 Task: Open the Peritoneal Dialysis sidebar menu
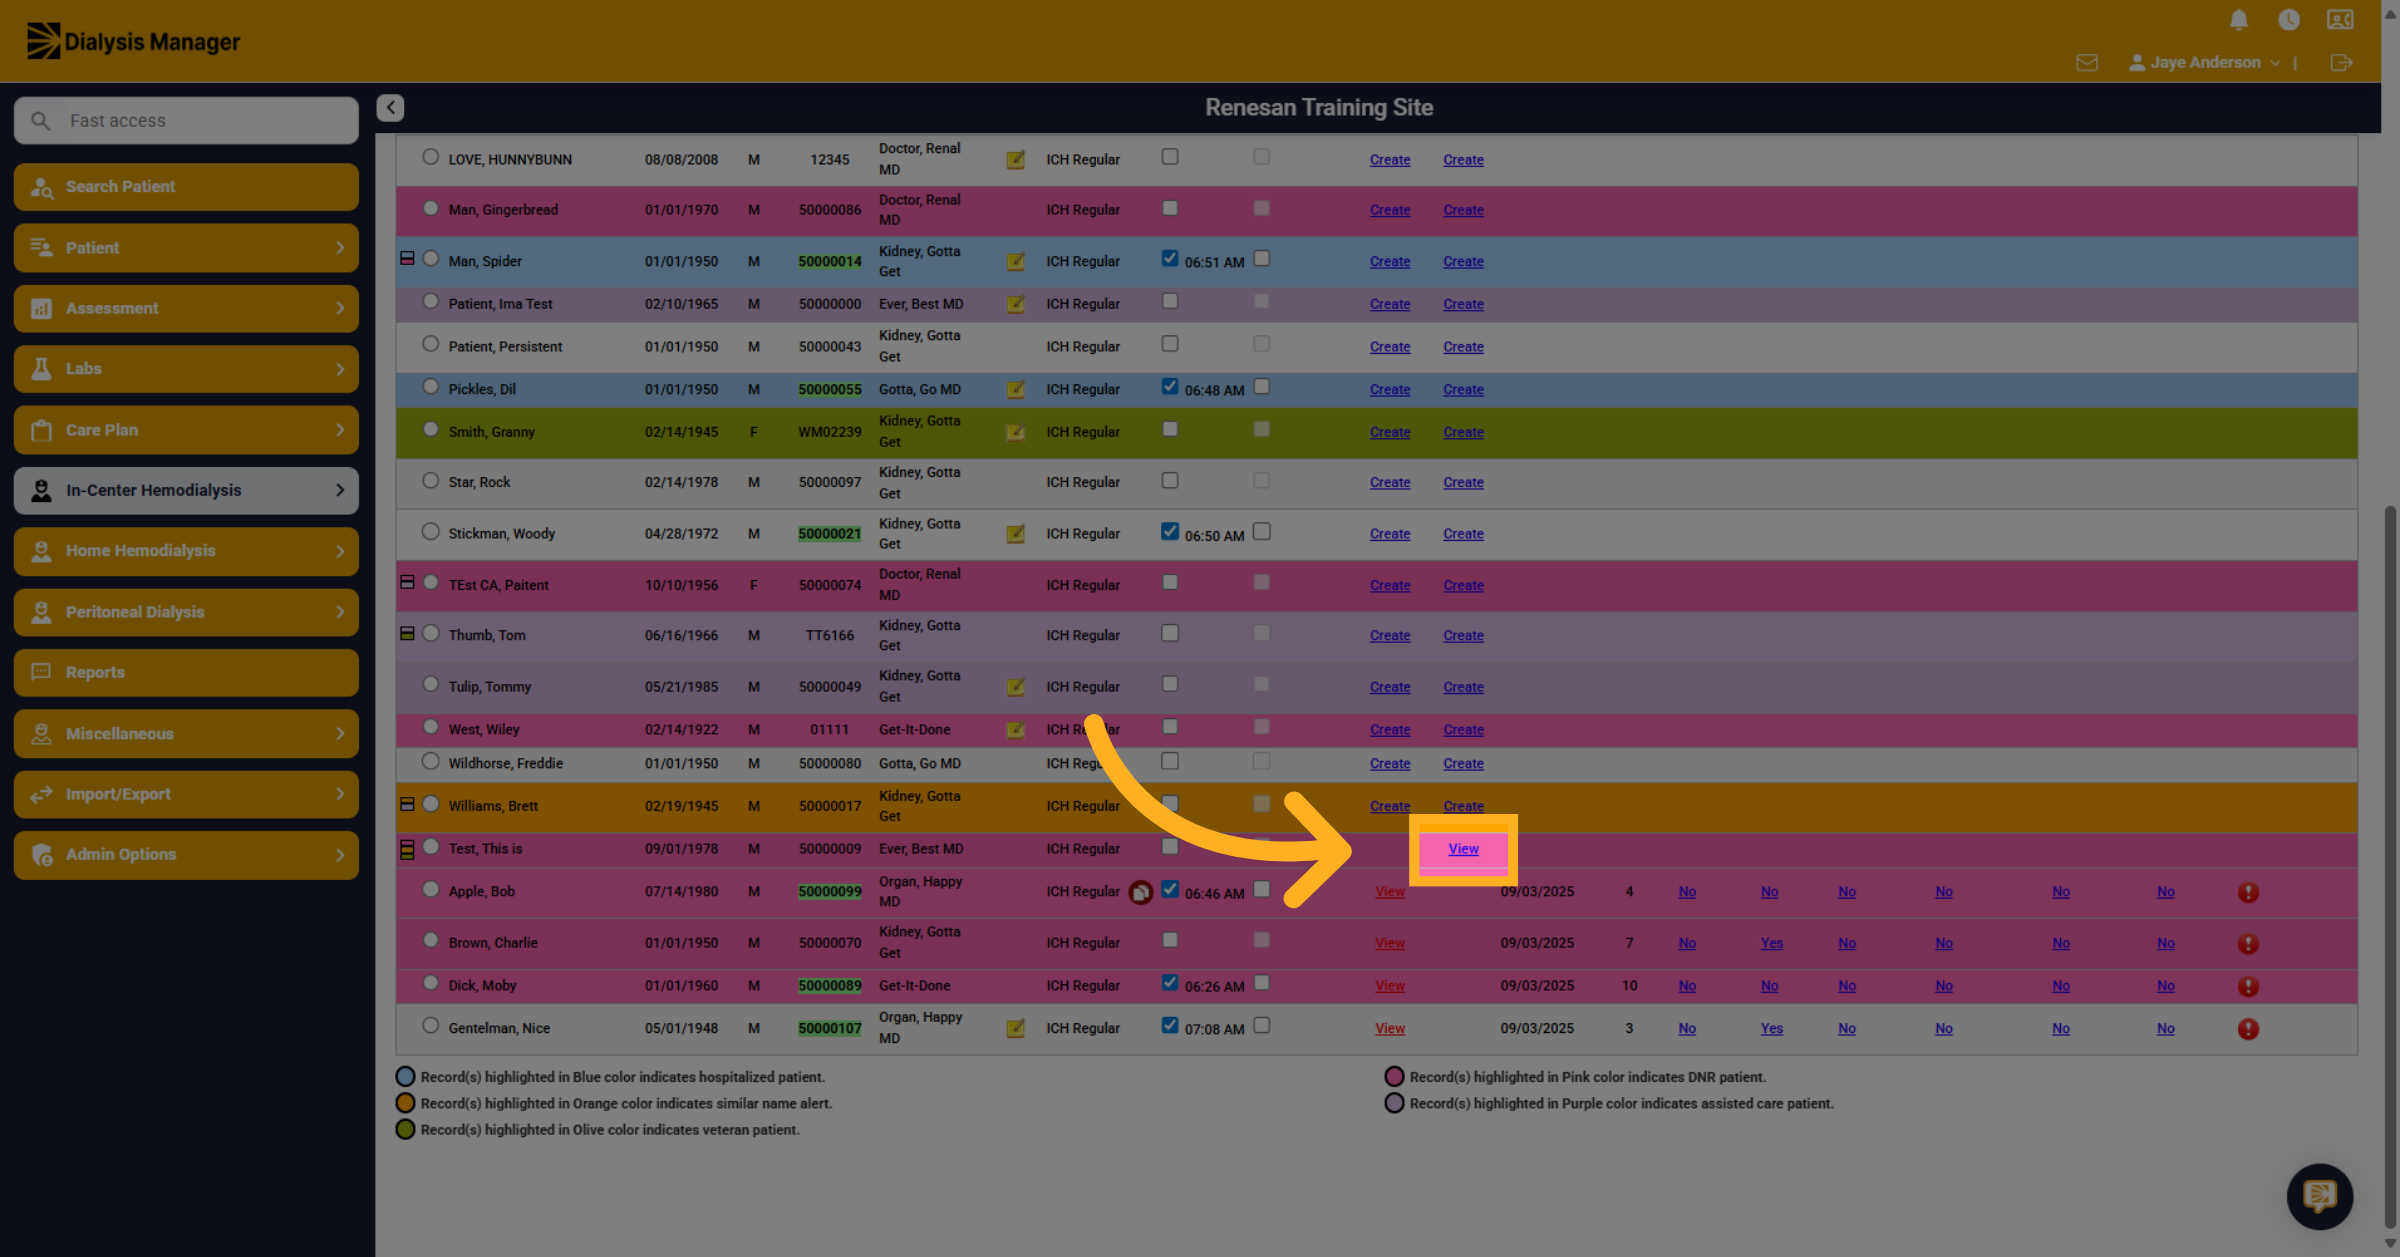click(186, 612)
